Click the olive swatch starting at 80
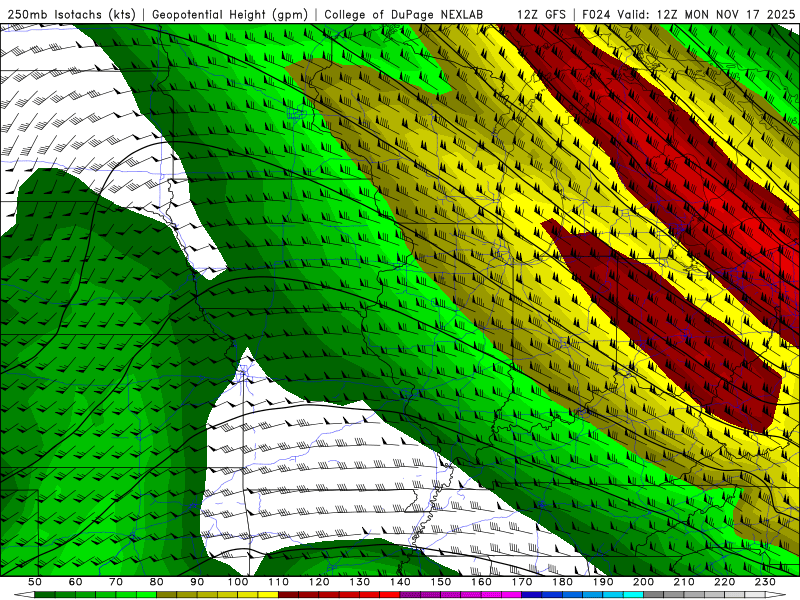The height and width of the screenshot is (600, 800). coord(167,595)
